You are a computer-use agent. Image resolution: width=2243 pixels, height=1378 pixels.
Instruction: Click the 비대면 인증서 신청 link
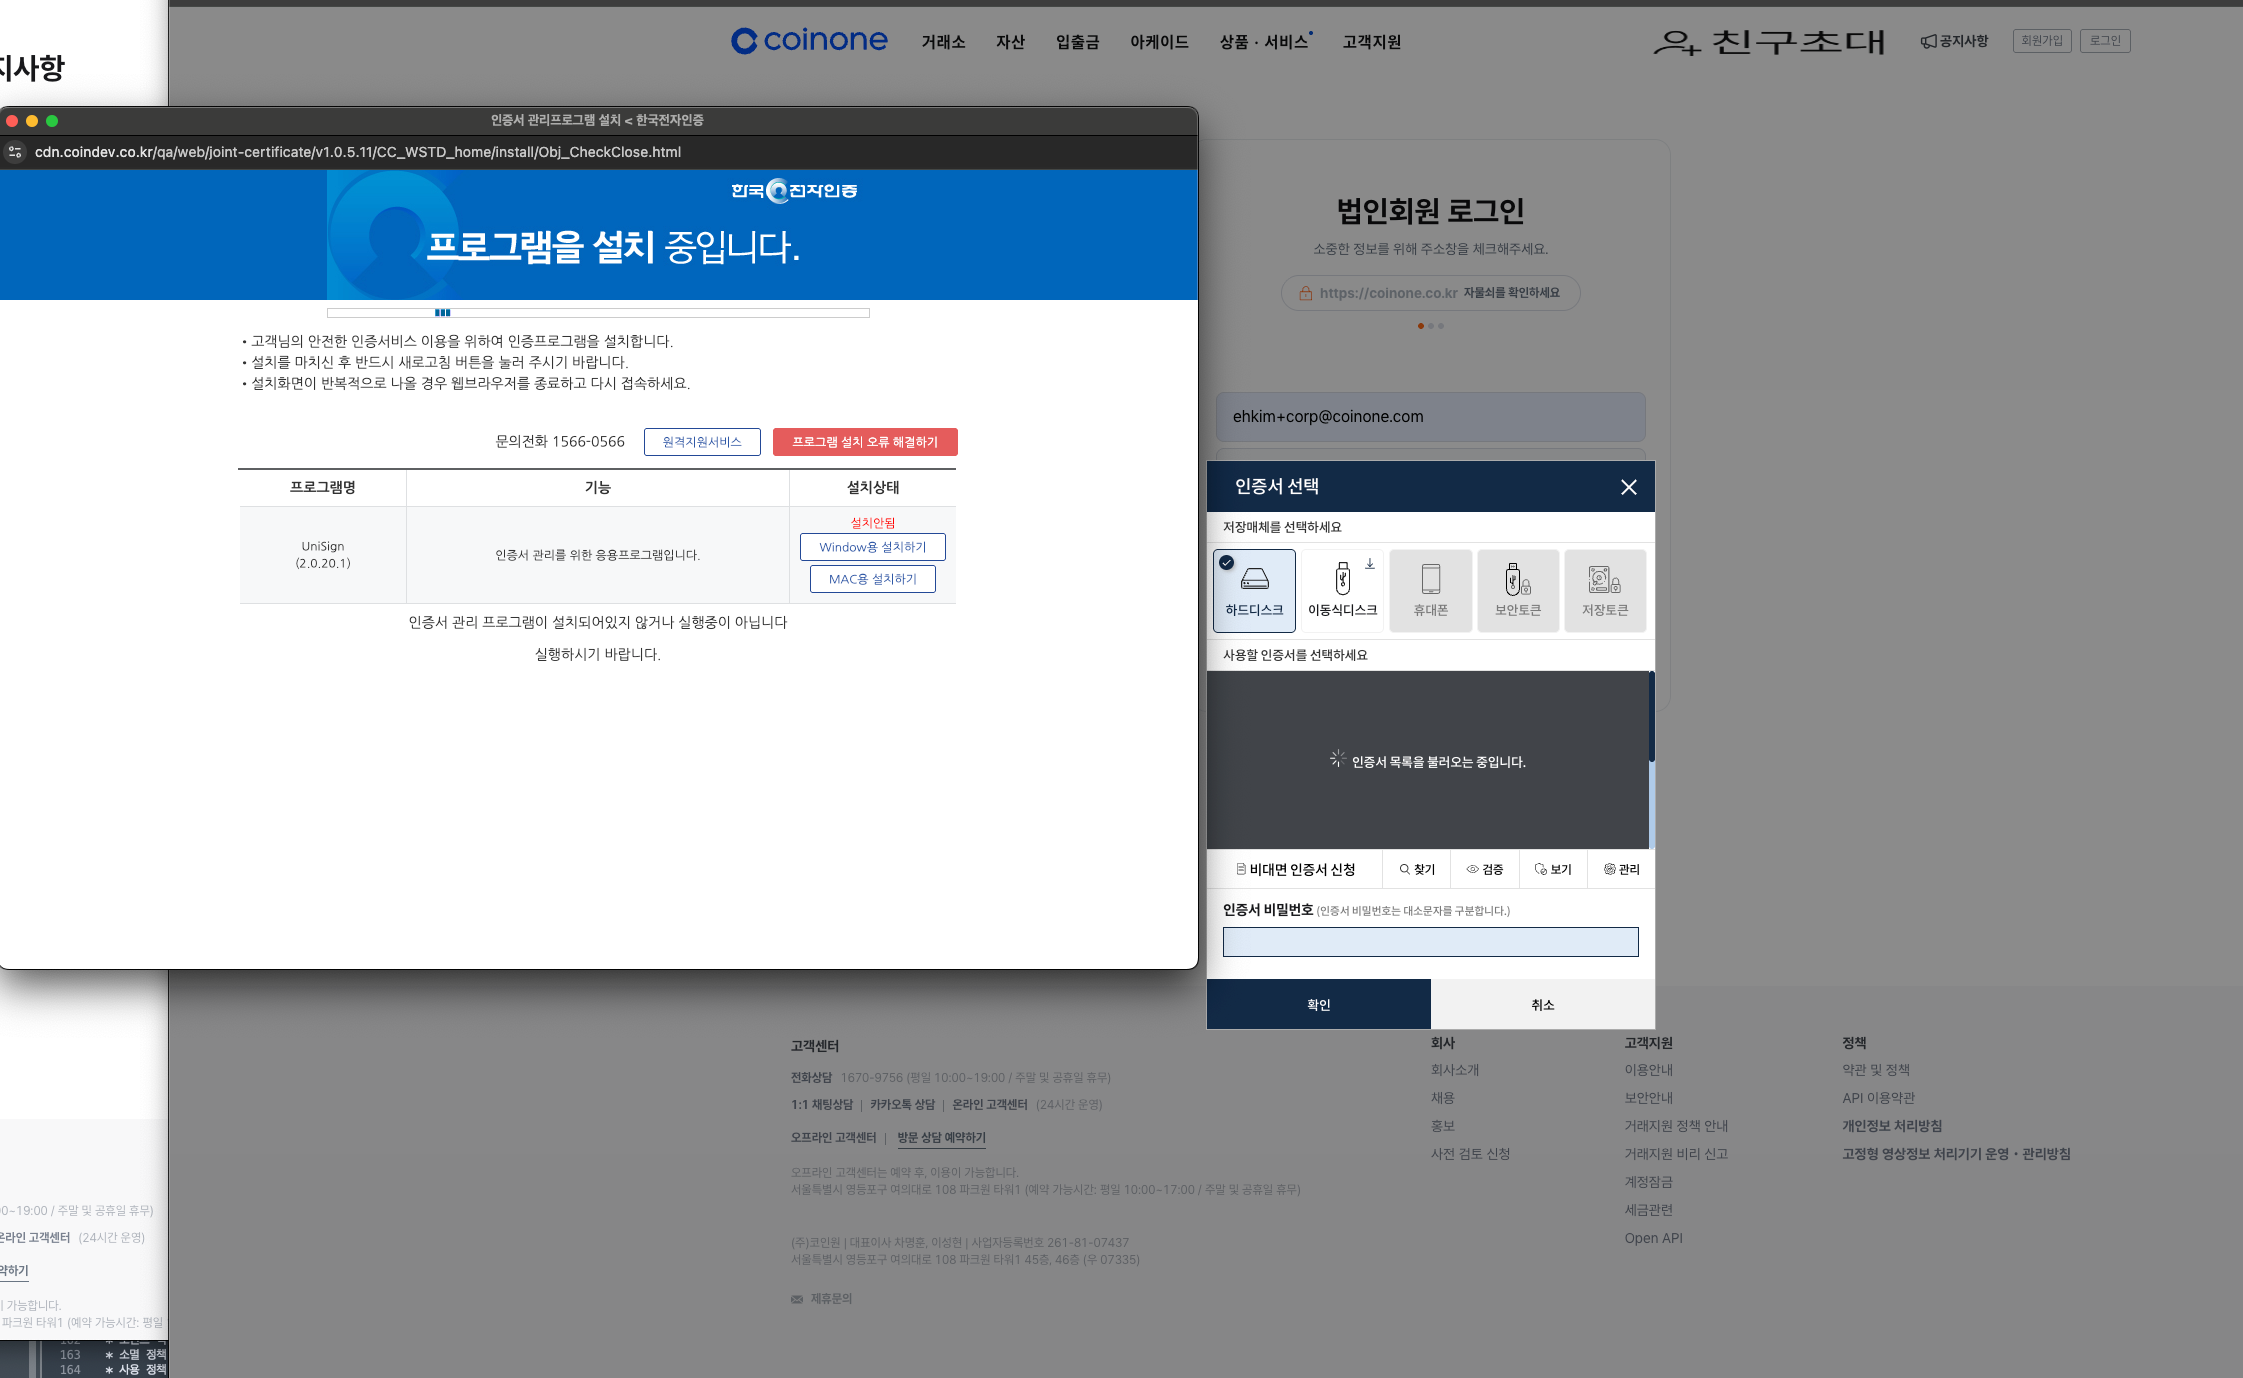(1296, 869)
